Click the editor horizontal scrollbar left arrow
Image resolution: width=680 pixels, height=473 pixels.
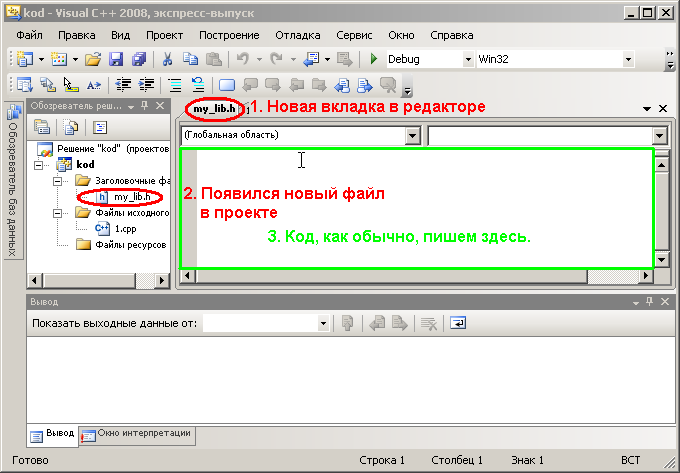coord(187,275)
